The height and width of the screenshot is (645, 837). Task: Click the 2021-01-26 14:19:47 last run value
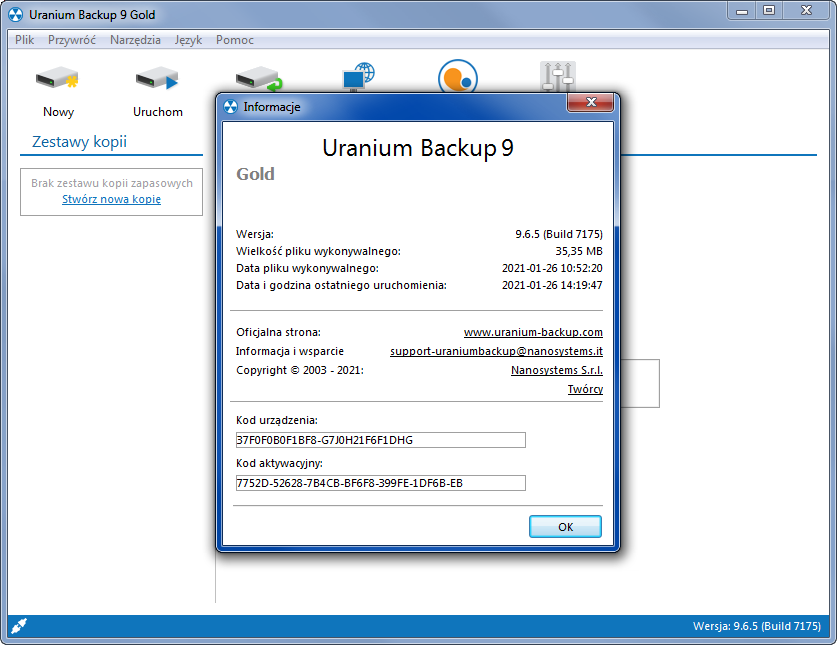(552, 285)
